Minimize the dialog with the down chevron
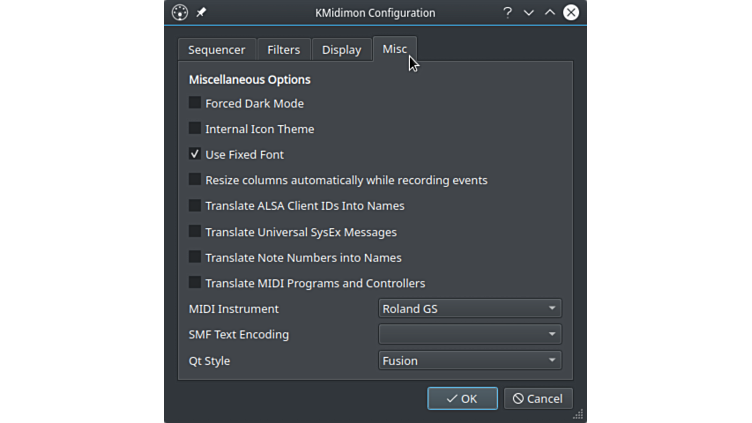The image size is (752, 423). coord(529,13)
